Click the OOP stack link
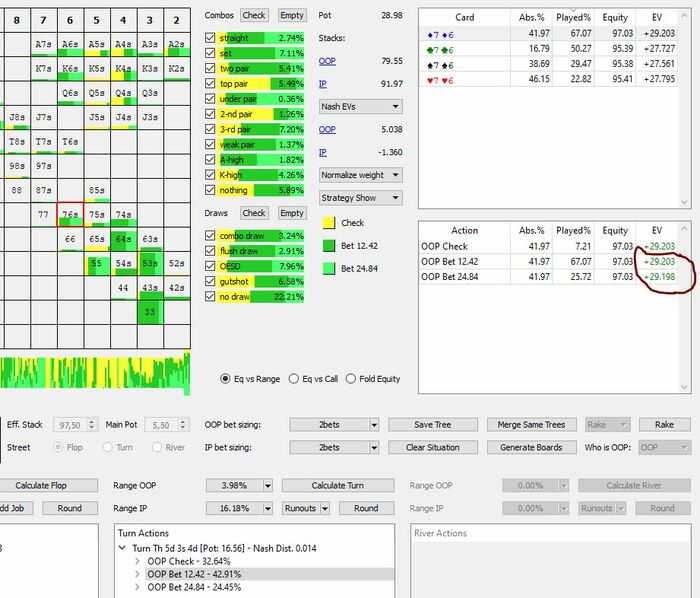700x598 pixels. click(x=327, y=61)
